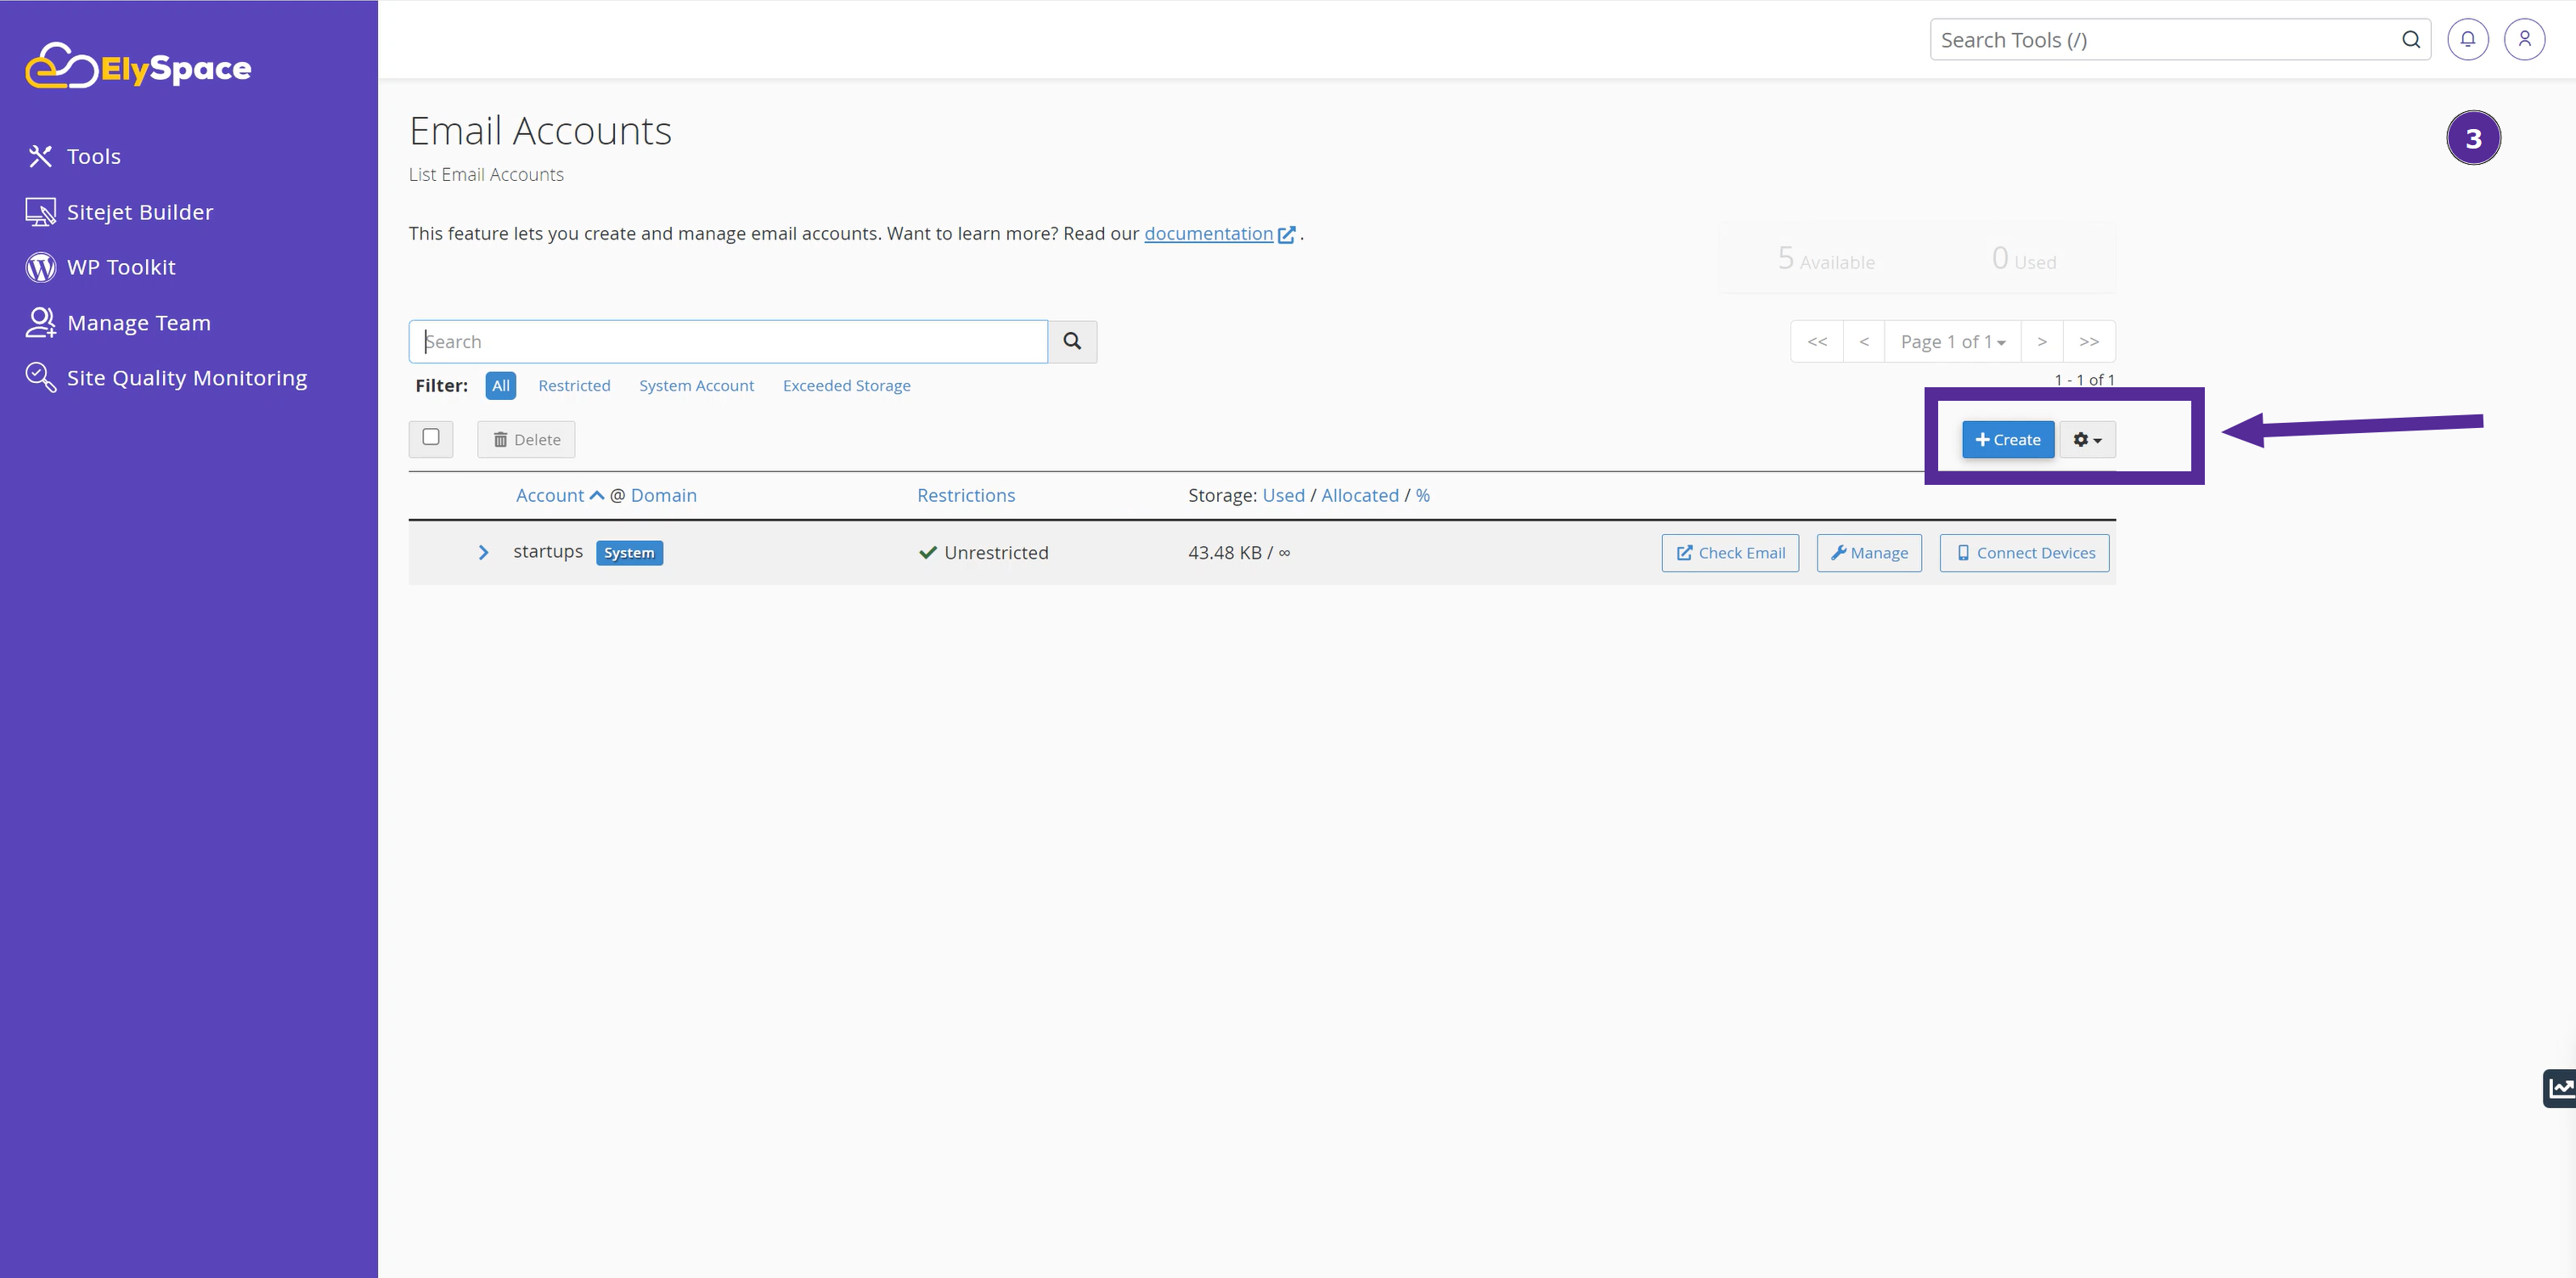
Task: Click the Manage Team person icon
Action: pyautogui.click(x=40, y=323)
